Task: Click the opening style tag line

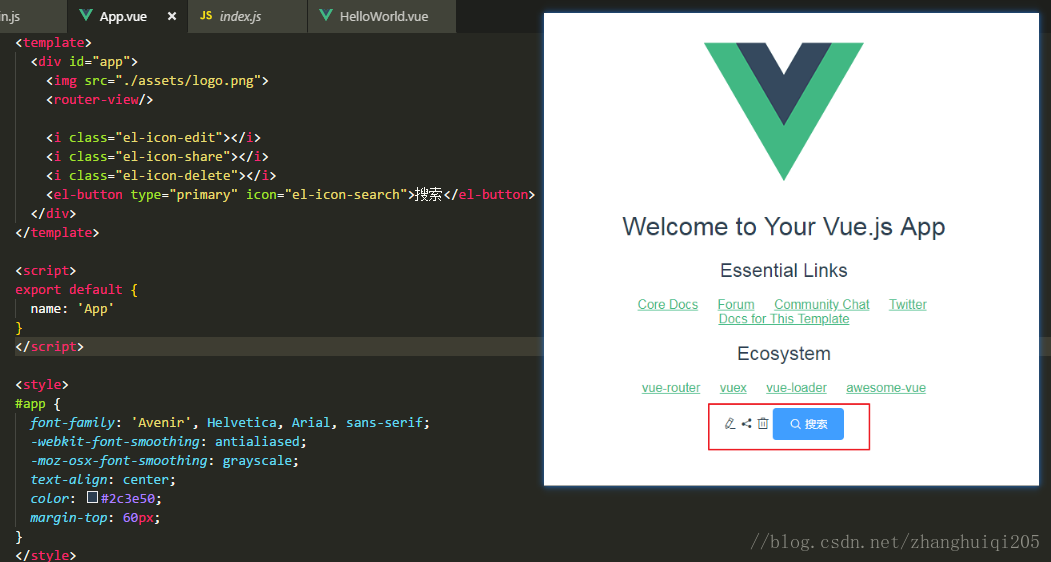Action: click(x=42, y=385)
